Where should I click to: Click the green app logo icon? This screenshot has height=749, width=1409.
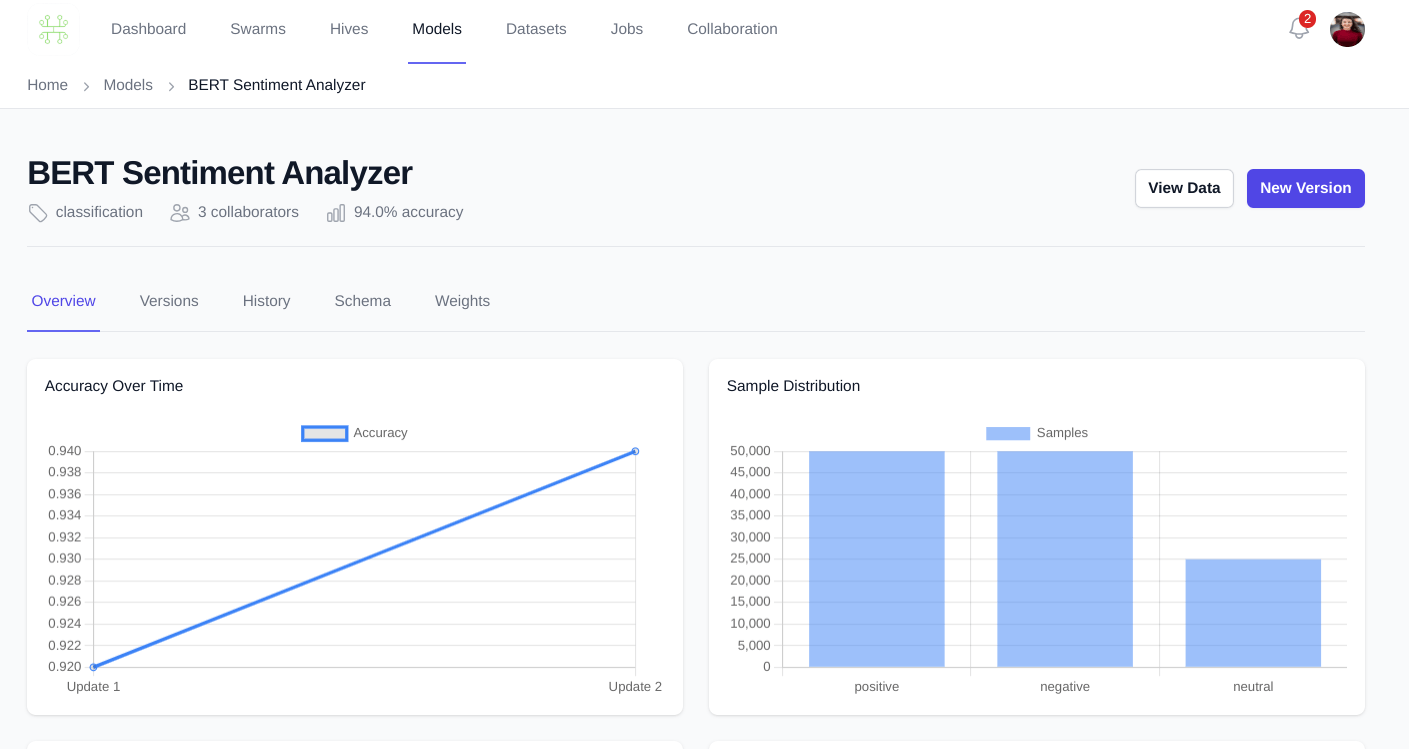pyautogui.click(x=53, y=29)
